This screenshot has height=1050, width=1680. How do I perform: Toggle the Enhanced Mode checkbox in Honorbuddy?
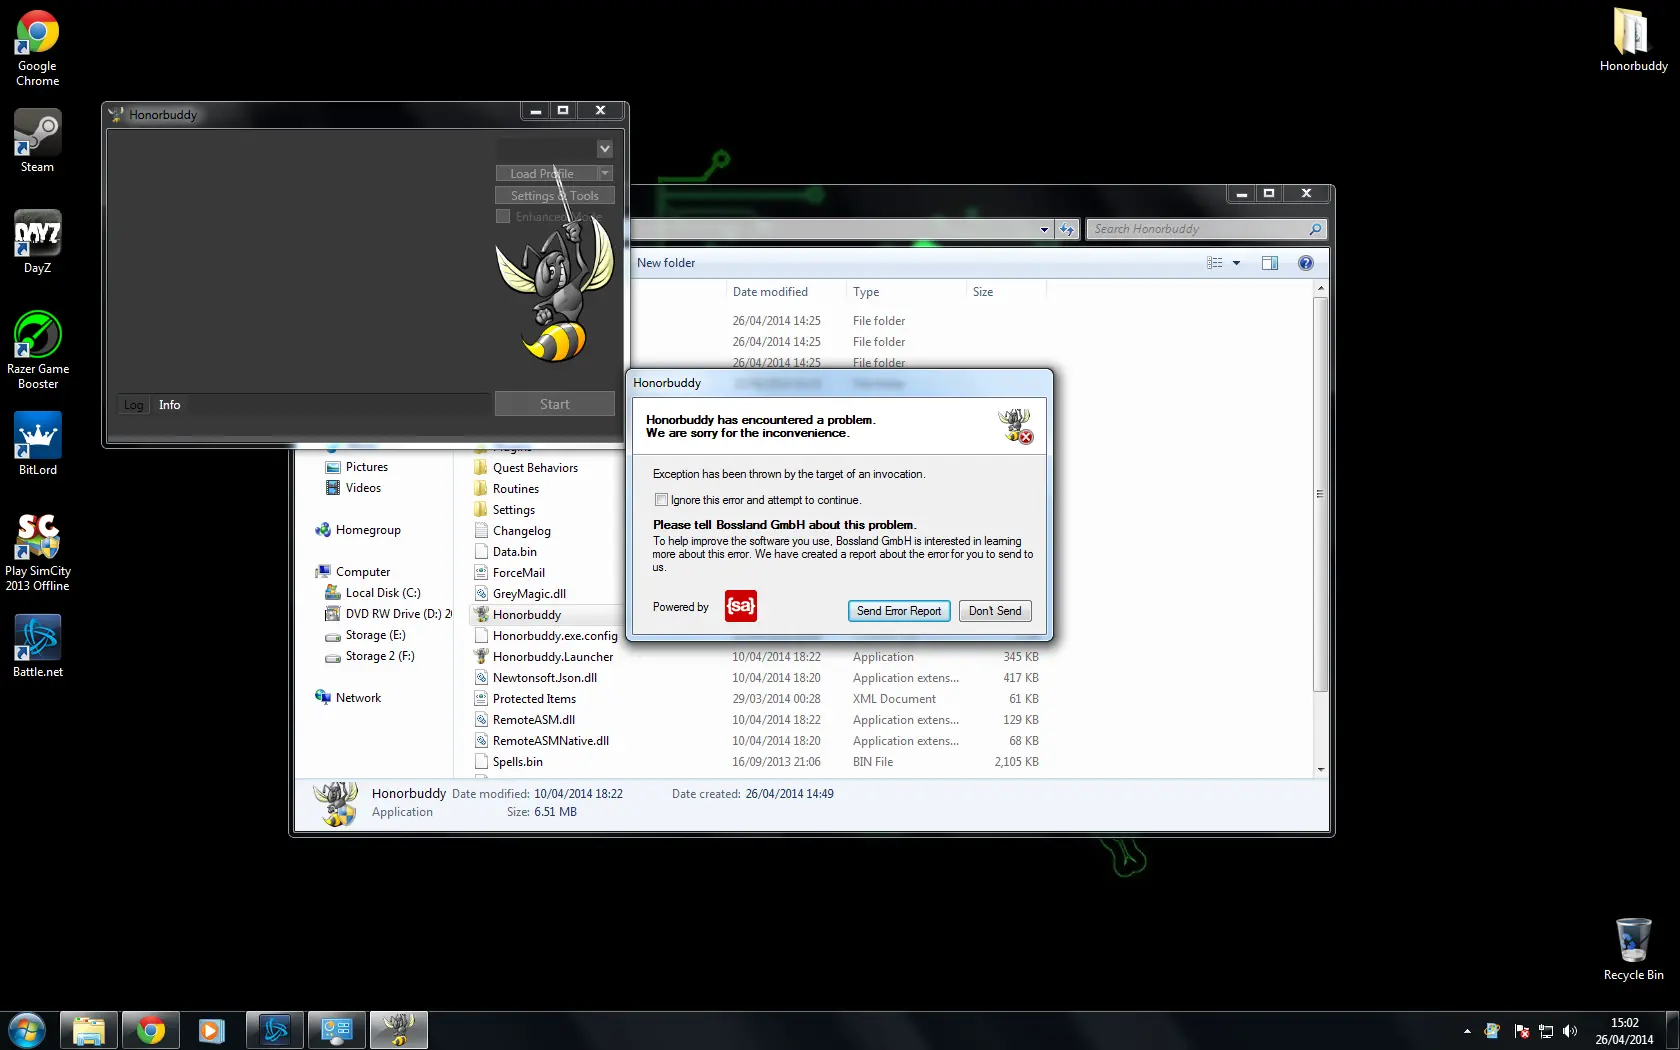pos(503,216)
